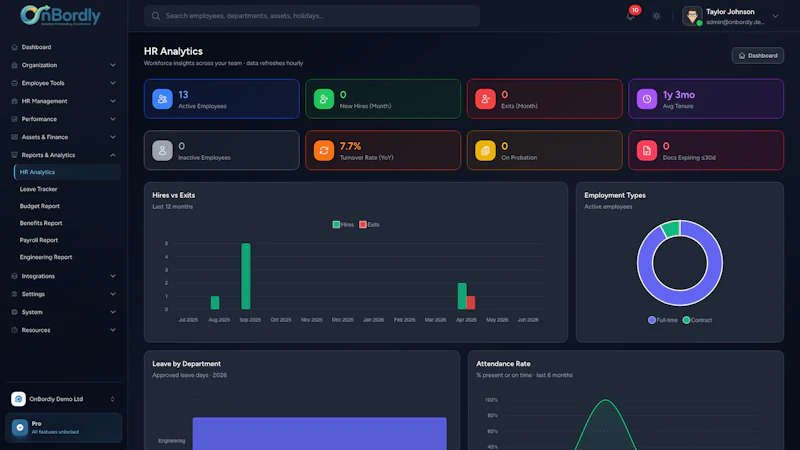Click the Dashboard sidebar home icon
800x450 pixels.
pos(14,47)
